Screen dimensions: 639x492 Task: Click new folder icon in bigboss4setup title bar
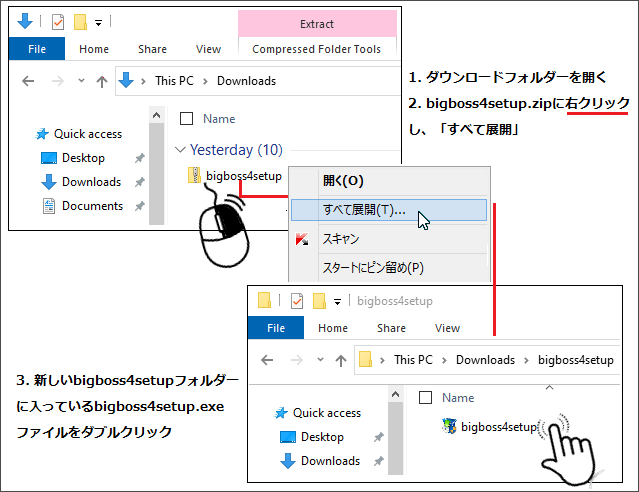click(319, 301)
